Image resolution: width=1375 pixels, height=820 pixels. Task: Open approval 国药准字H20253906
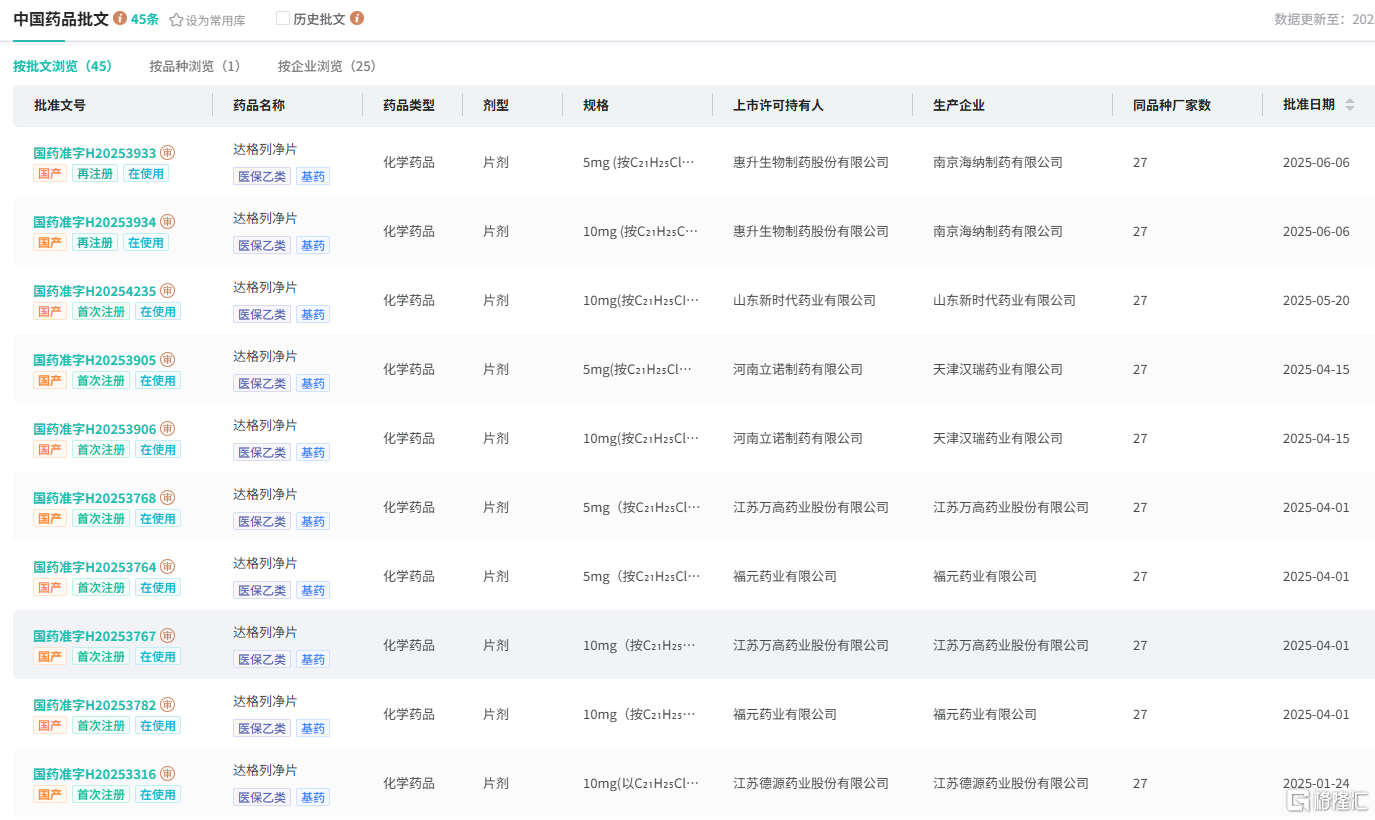[x=95, y=429]
